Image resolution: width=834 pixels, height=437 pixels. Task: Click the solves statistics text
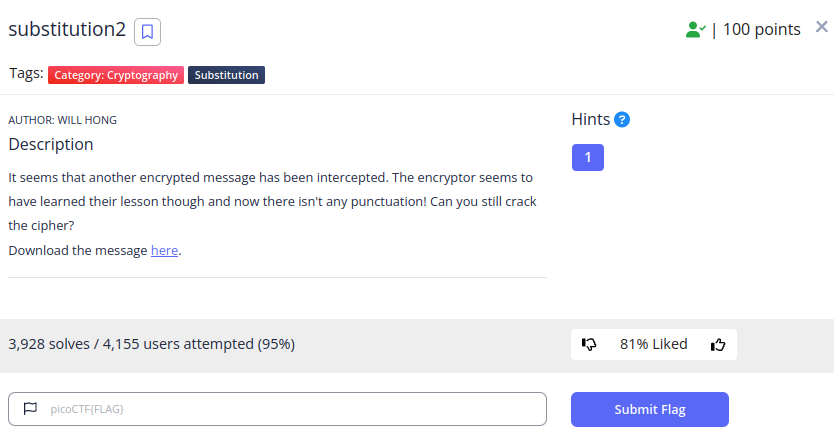pos(152,344)
